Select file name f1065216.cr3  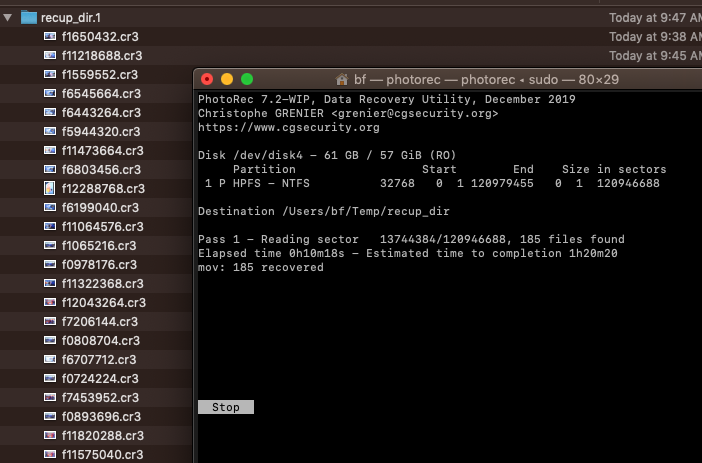99,246
